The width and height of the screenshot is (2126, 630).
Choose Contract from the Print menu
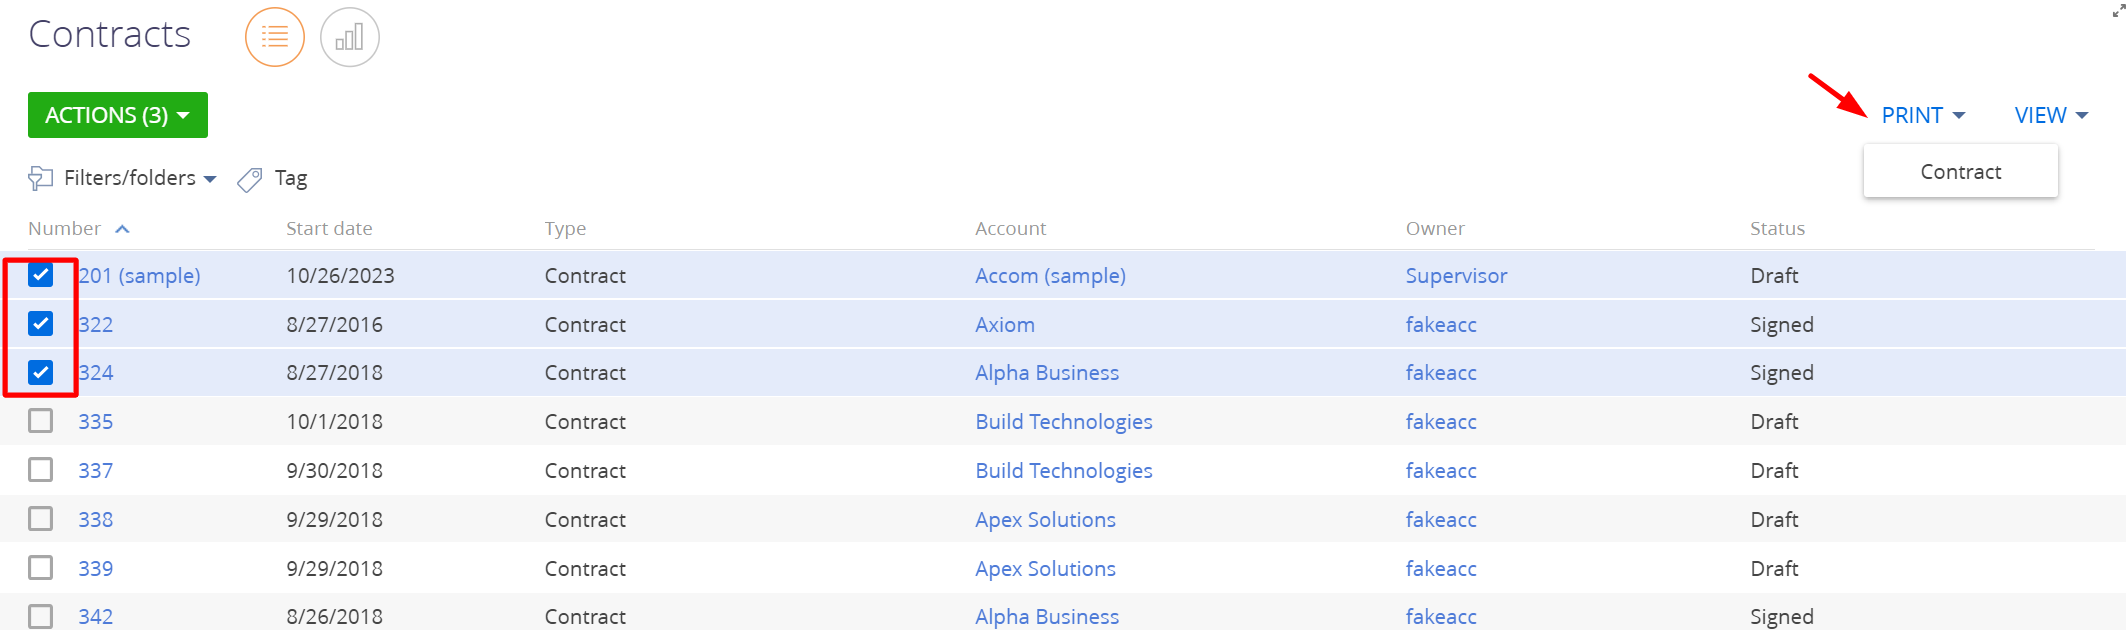tap(1961, 171)
